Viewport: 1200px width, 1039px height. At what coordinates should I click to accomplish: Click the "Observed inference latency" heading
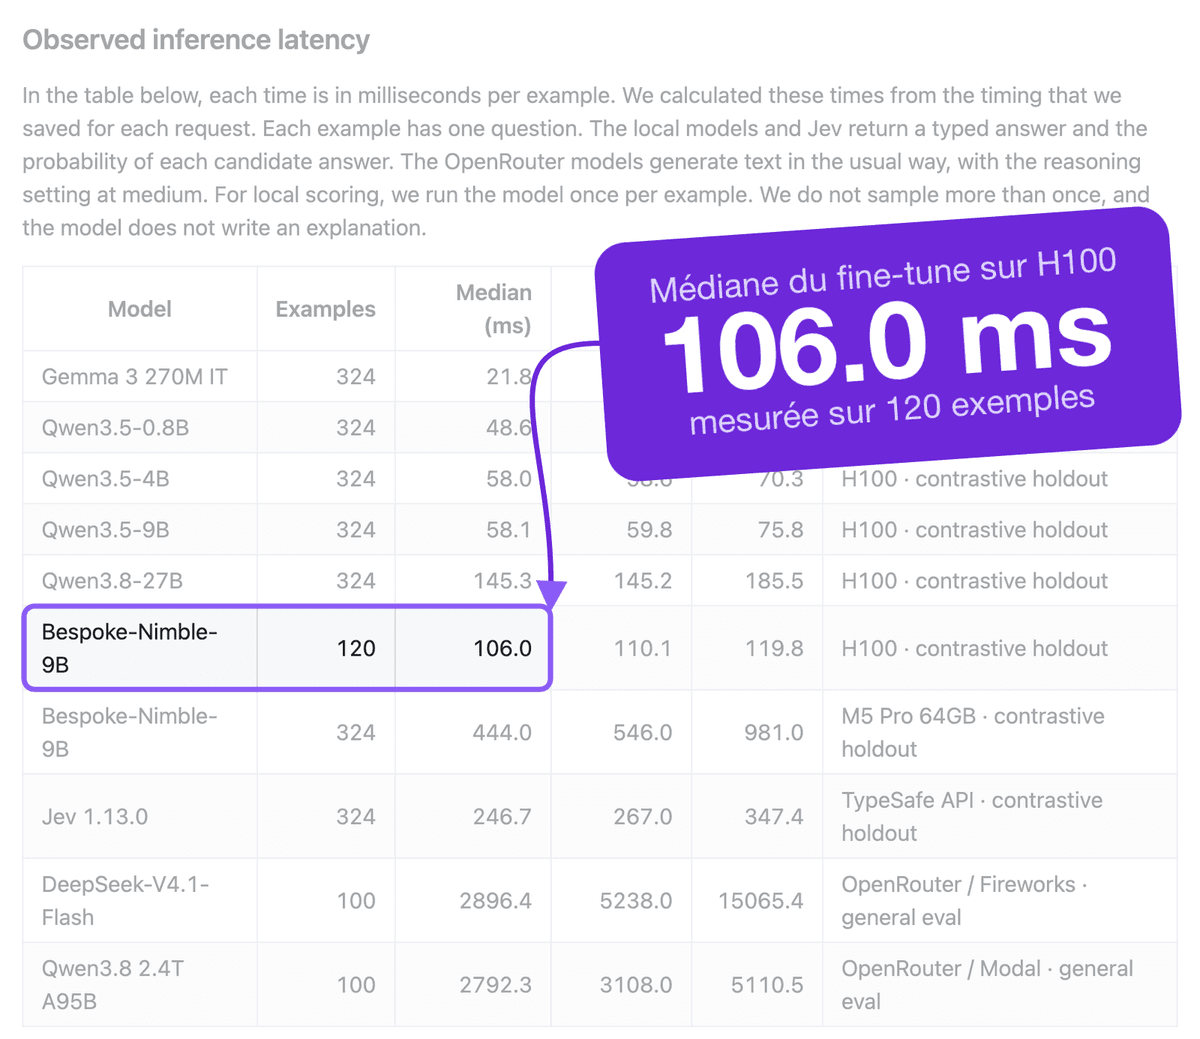click(196, 40)
